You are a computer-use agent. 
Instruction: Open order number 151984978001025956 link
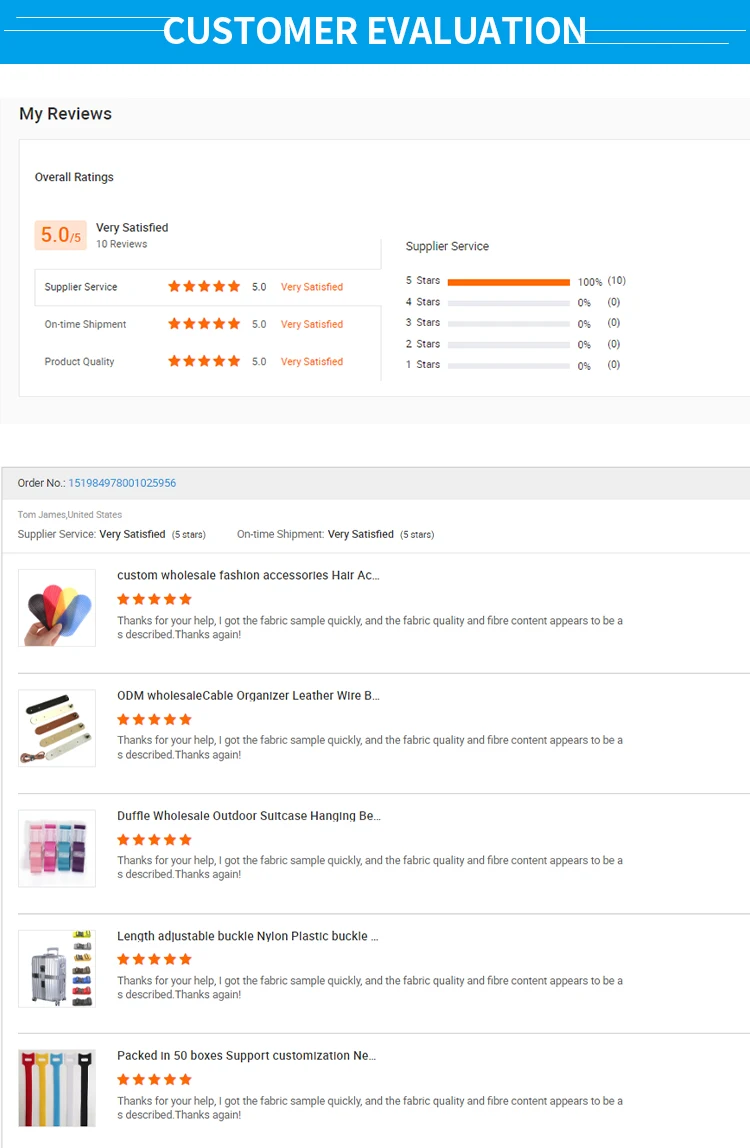point(122,483)
